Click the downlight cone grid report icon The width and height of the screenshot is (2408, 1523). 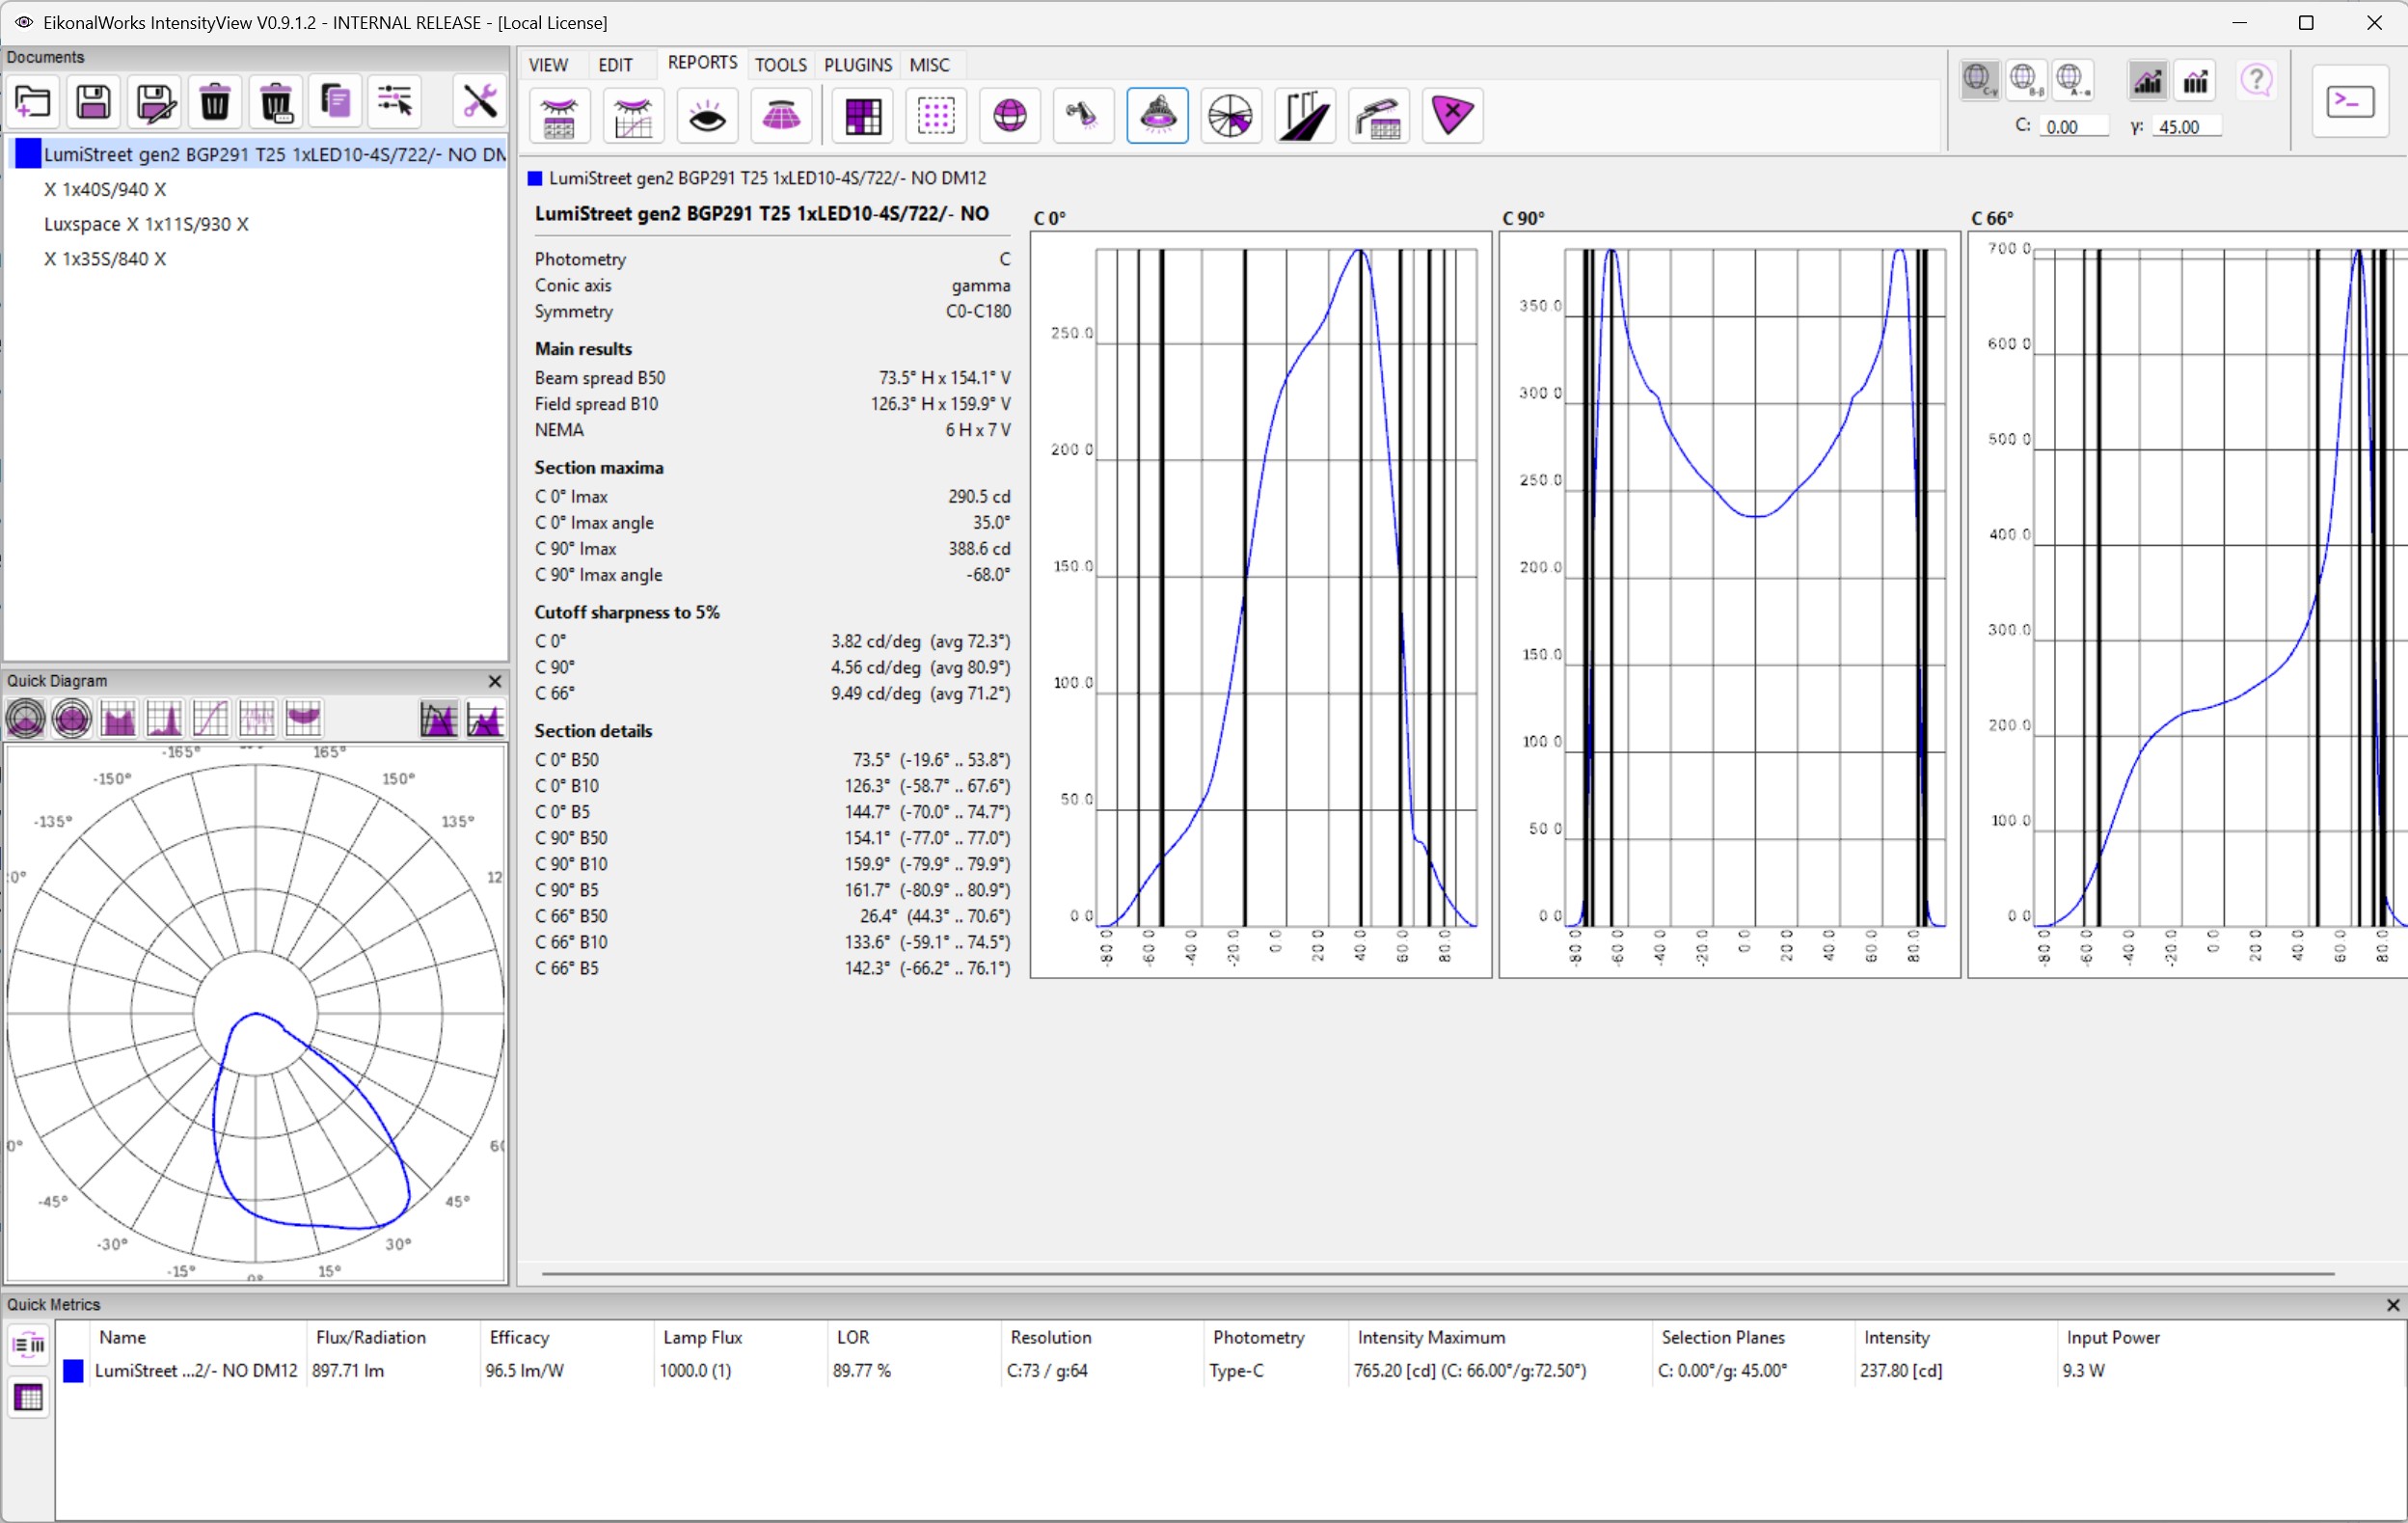coord(781,116)
